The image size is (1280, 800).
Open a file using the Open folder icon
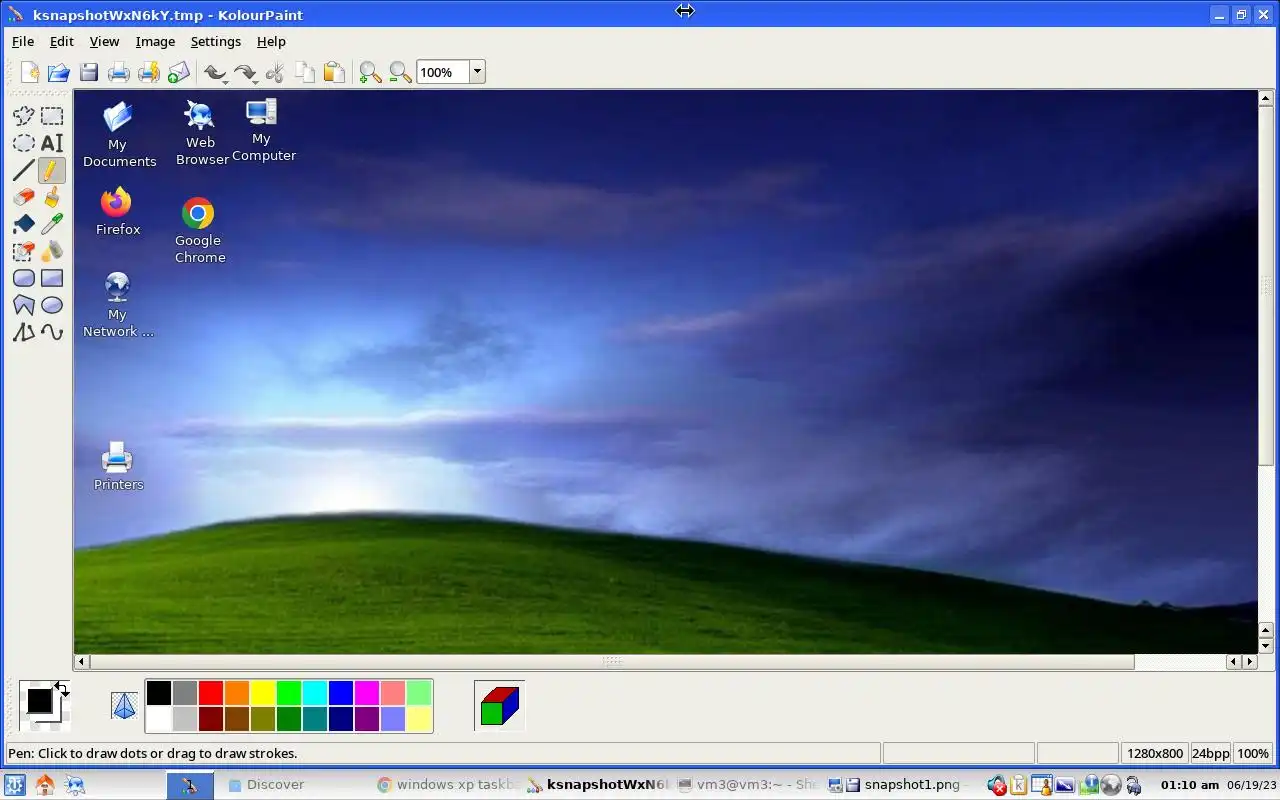tap(59, 72)
